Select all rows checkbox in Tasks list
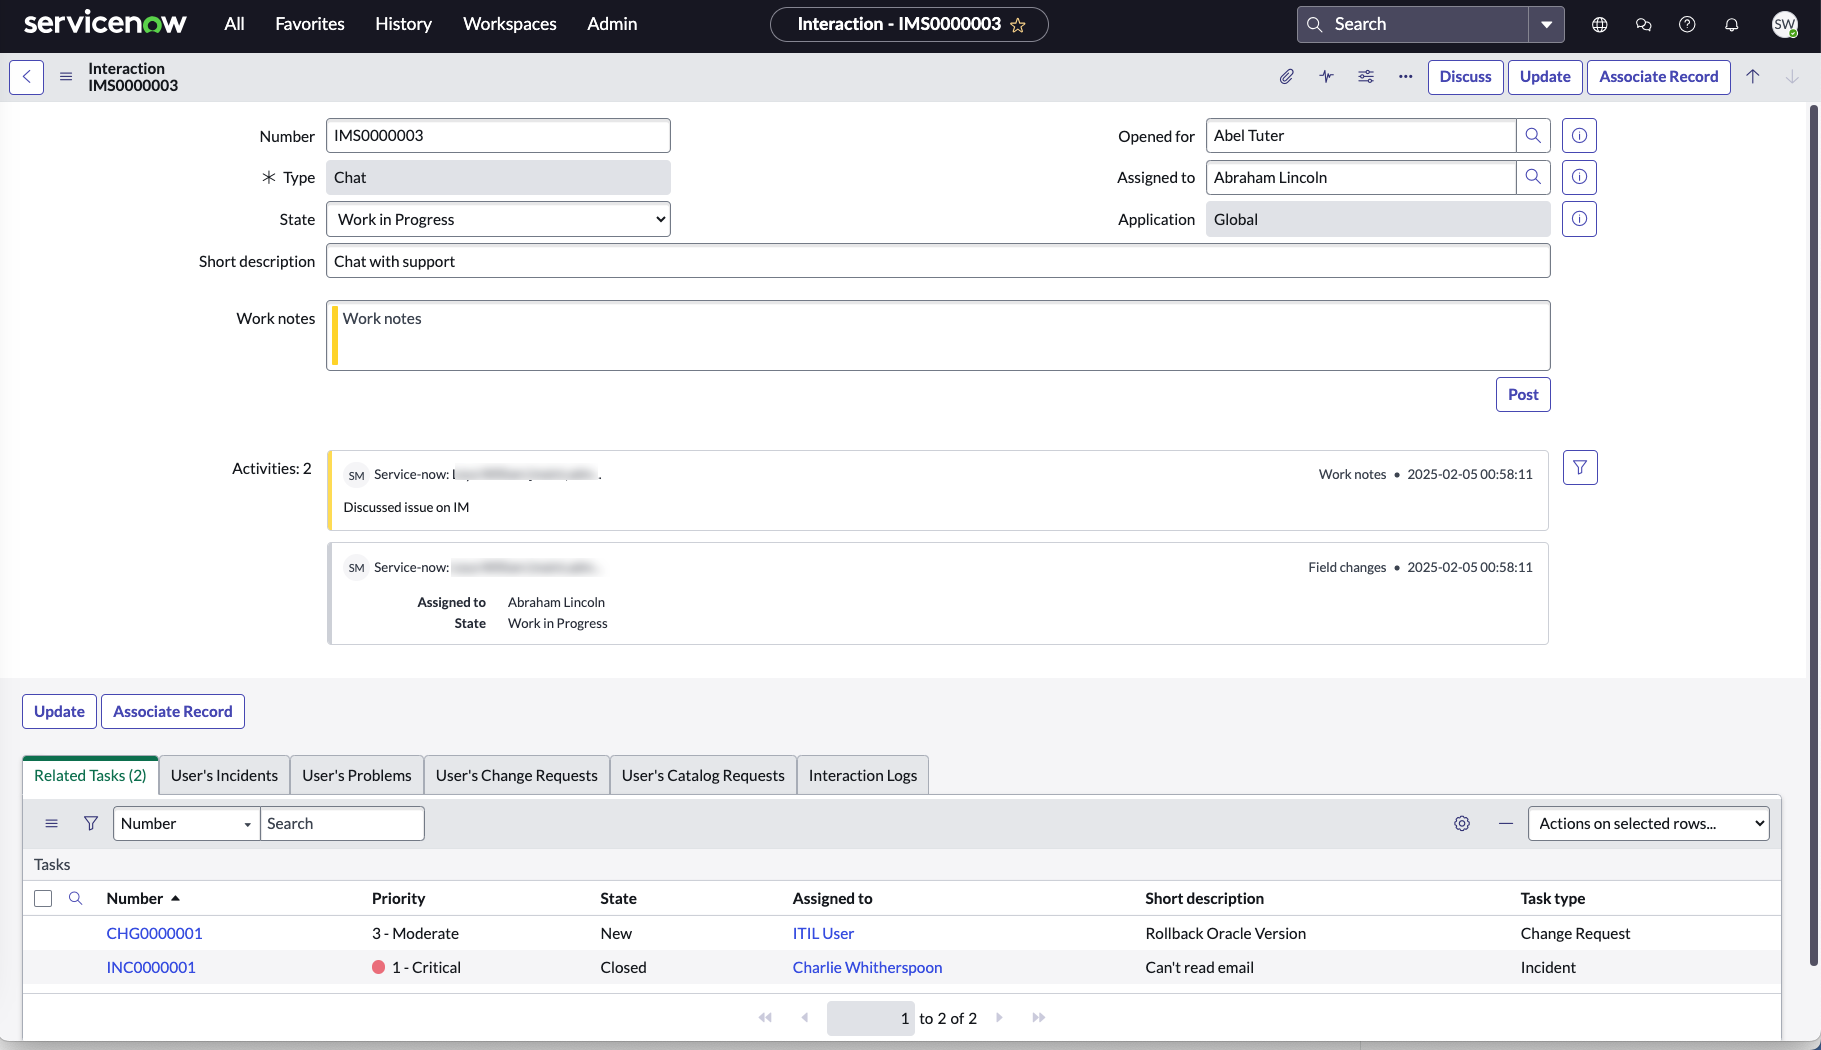Image resolution: width=1821 pixels, height=1050 pixels. (43, 899)
